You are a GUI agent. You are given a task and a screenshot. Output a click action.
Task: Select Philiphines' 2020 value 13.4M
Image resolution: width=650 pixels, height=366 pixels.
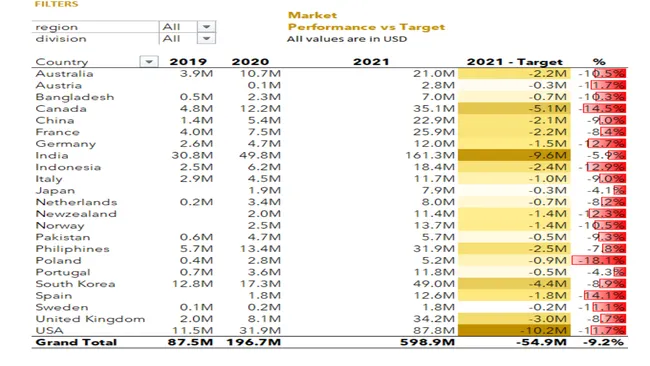pos(260,249)
